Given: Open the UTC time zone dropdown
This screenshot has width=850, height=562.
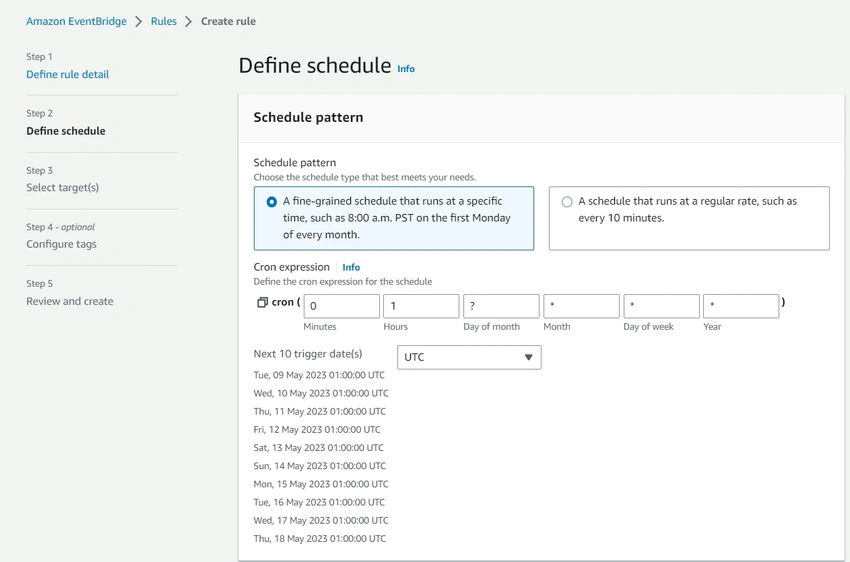Looking at the screenshot, I should tap(469, 357).
